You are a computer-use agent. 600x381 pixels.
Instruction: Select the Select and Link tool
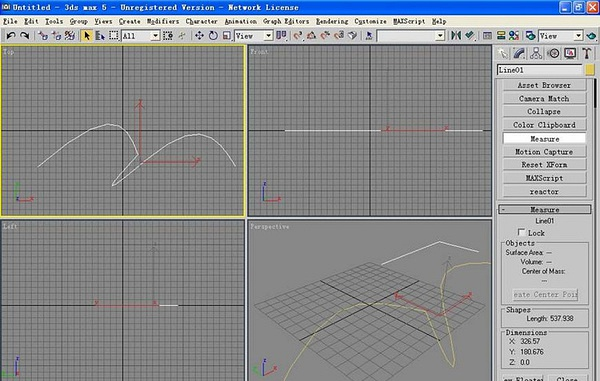pyautogui.click(x=43, y=36)
